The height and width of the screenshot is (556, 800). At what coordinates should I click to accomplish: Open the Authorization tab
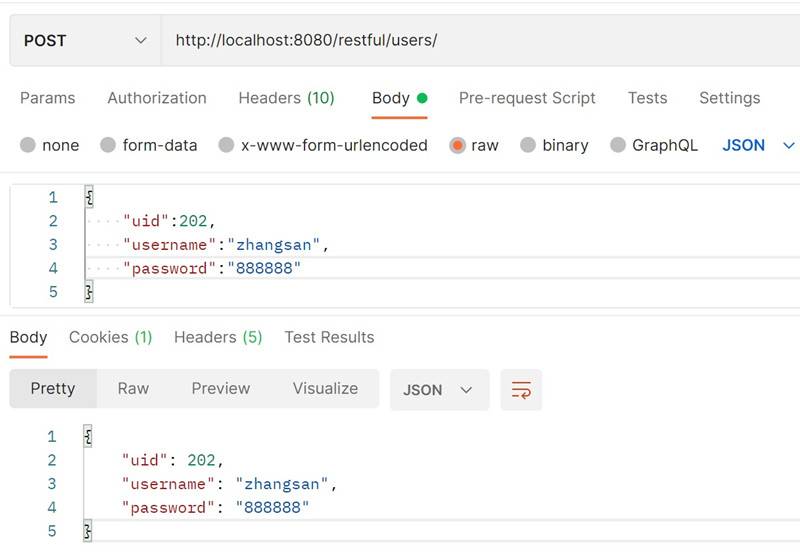[x=157, y=98]
